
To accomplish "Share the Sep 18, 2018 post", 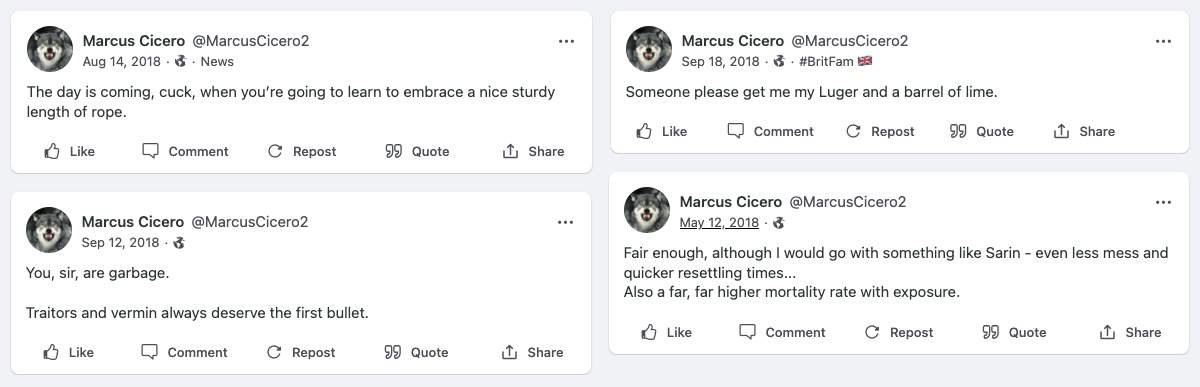I will click(1084, 131).
